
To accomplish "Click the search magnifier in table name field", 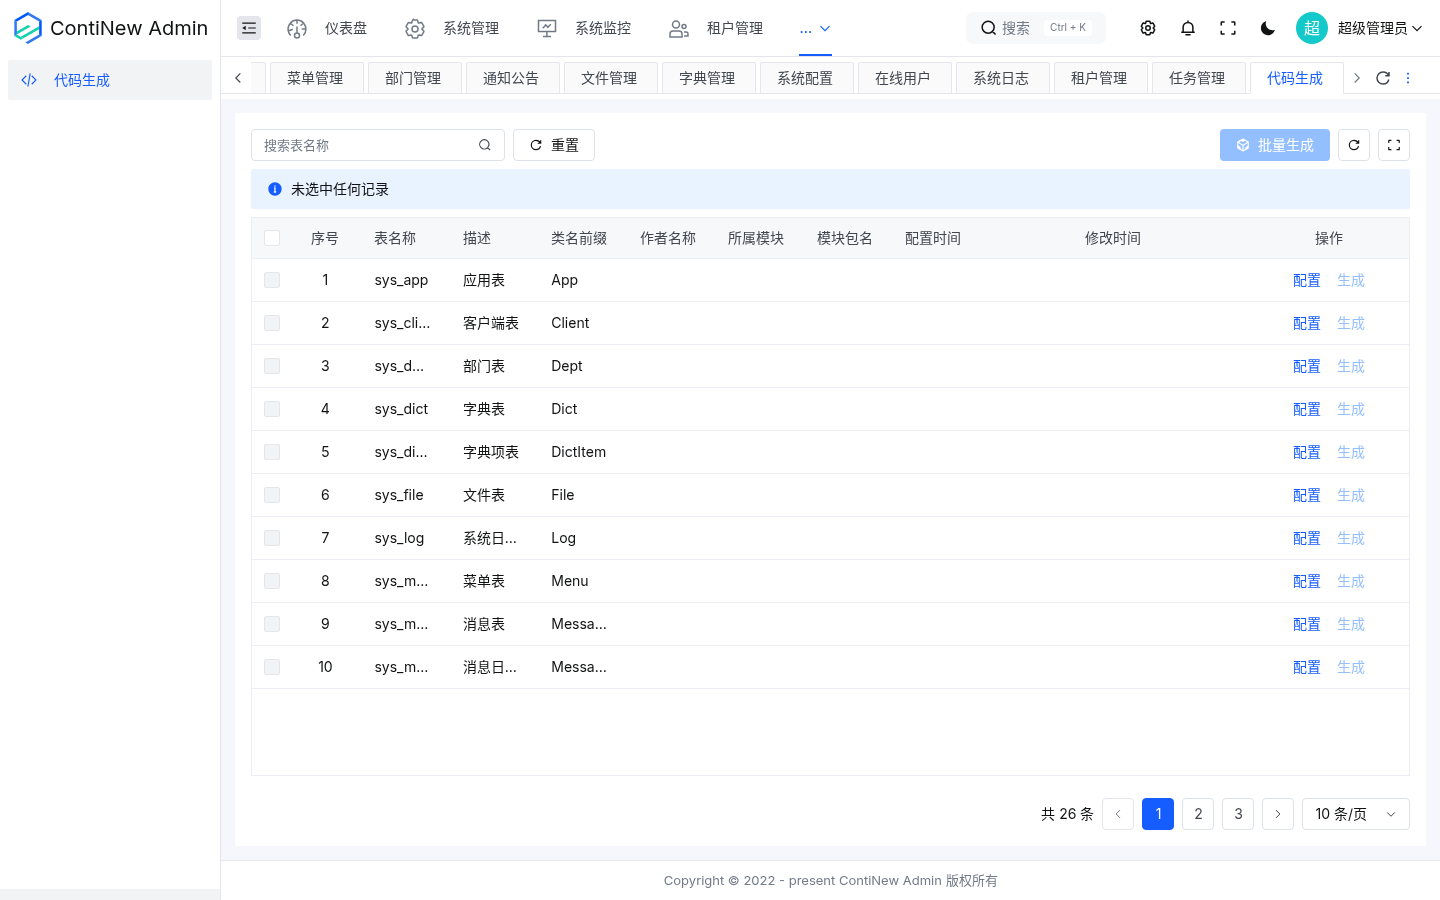I will pos(485,145).
